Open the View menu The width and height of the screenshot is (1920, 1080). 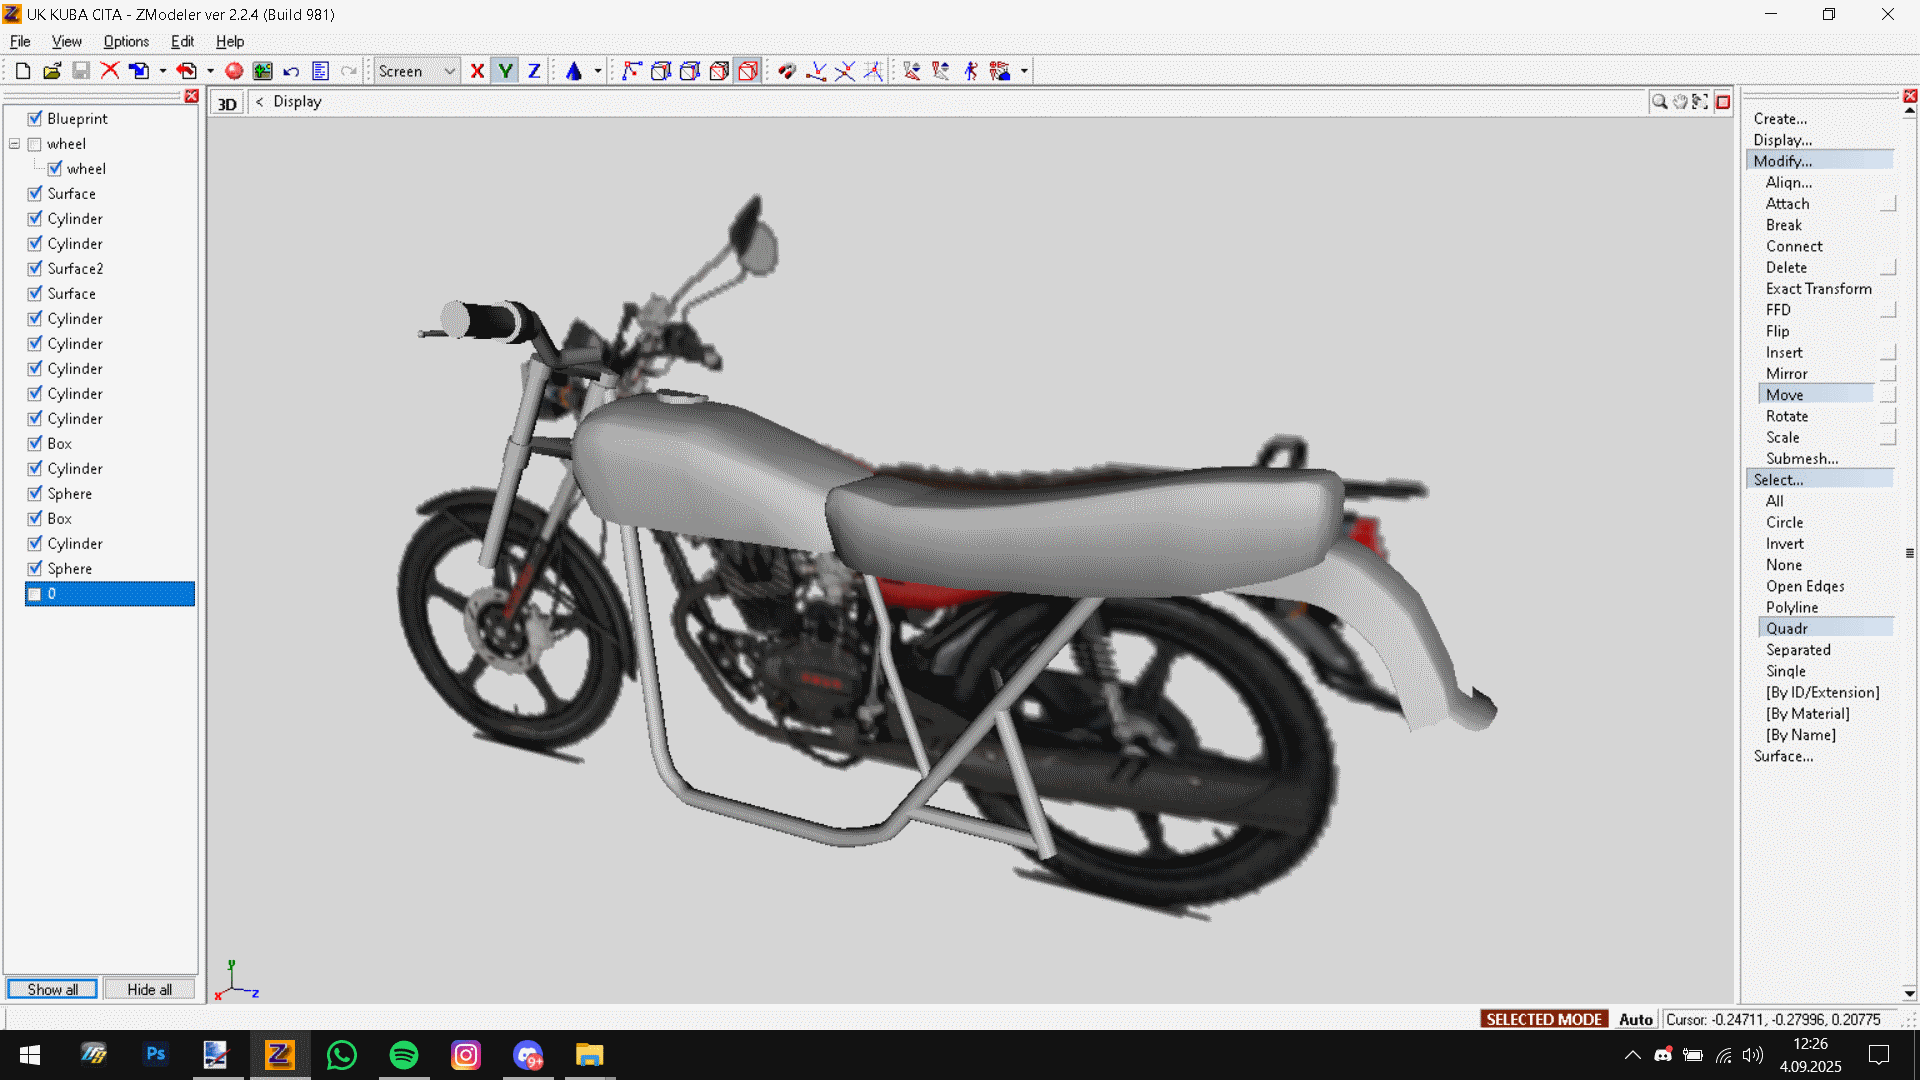tap(66, 41)
